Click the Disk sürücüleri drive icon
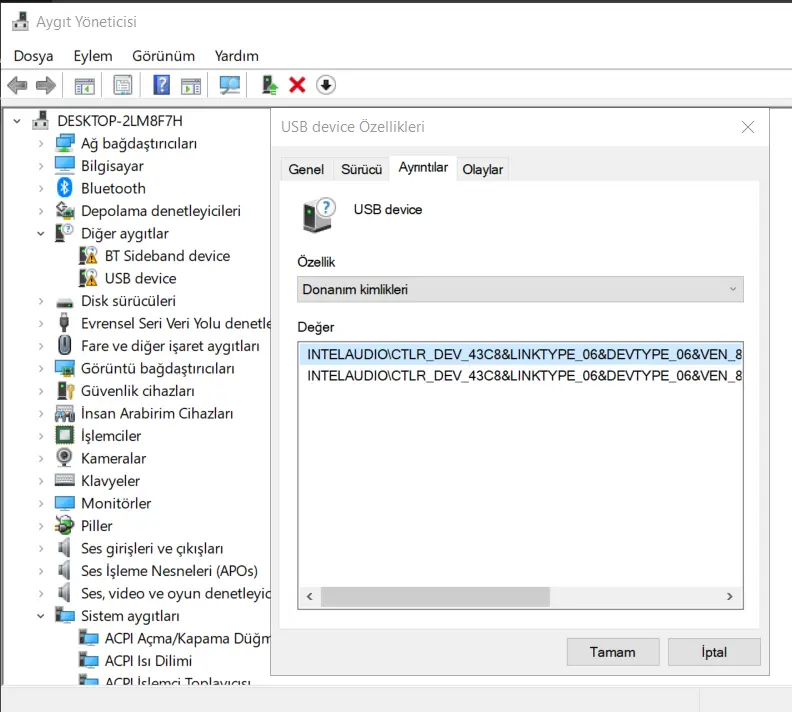Screen dimensions: 792x712 click(x=65, y=302)
